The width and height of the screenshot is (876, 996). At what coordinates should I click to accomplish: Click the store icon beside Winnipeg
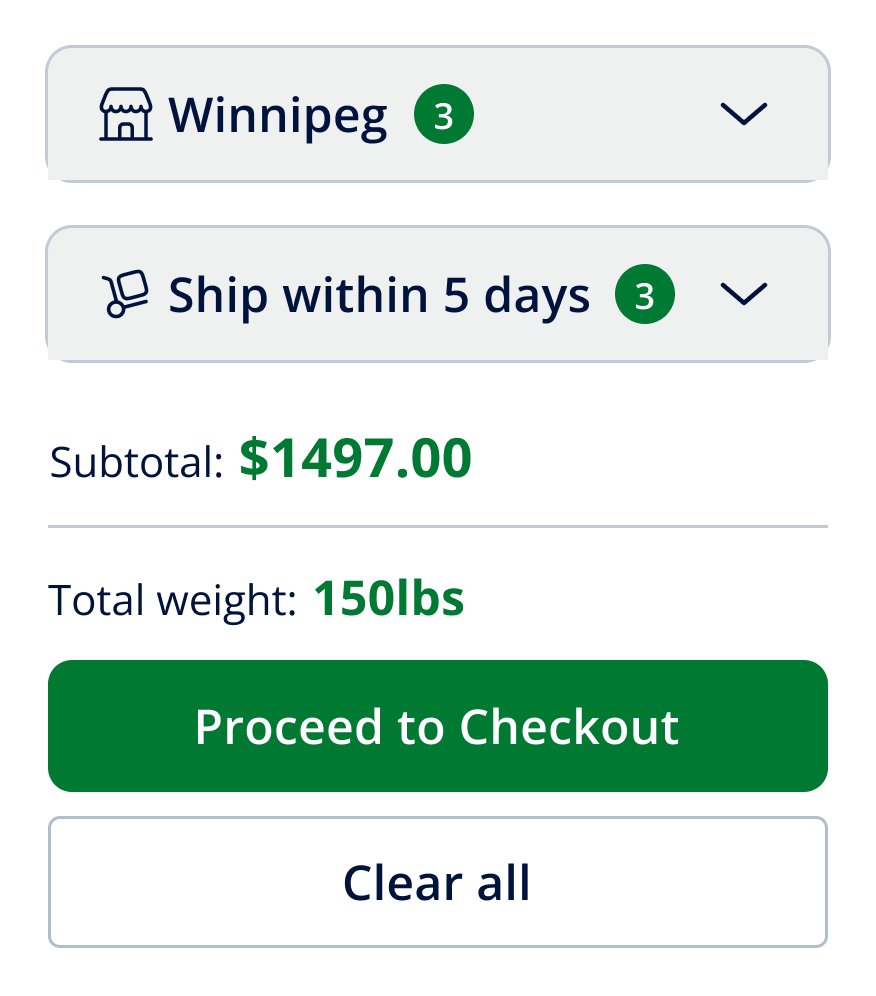(x=126, y=115)
